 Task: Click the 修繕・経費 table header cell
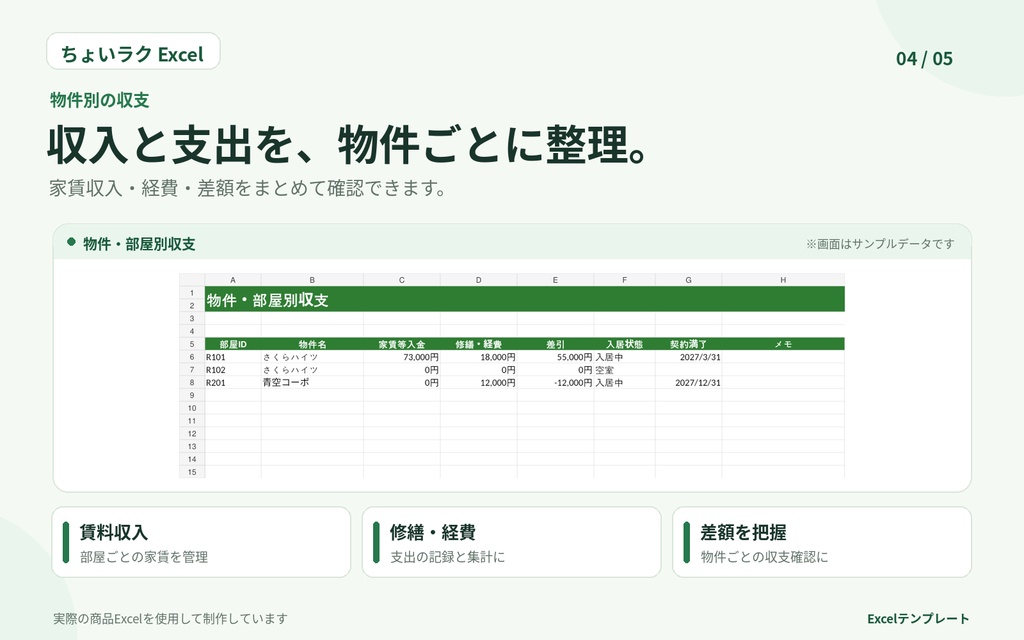[478, 344]
